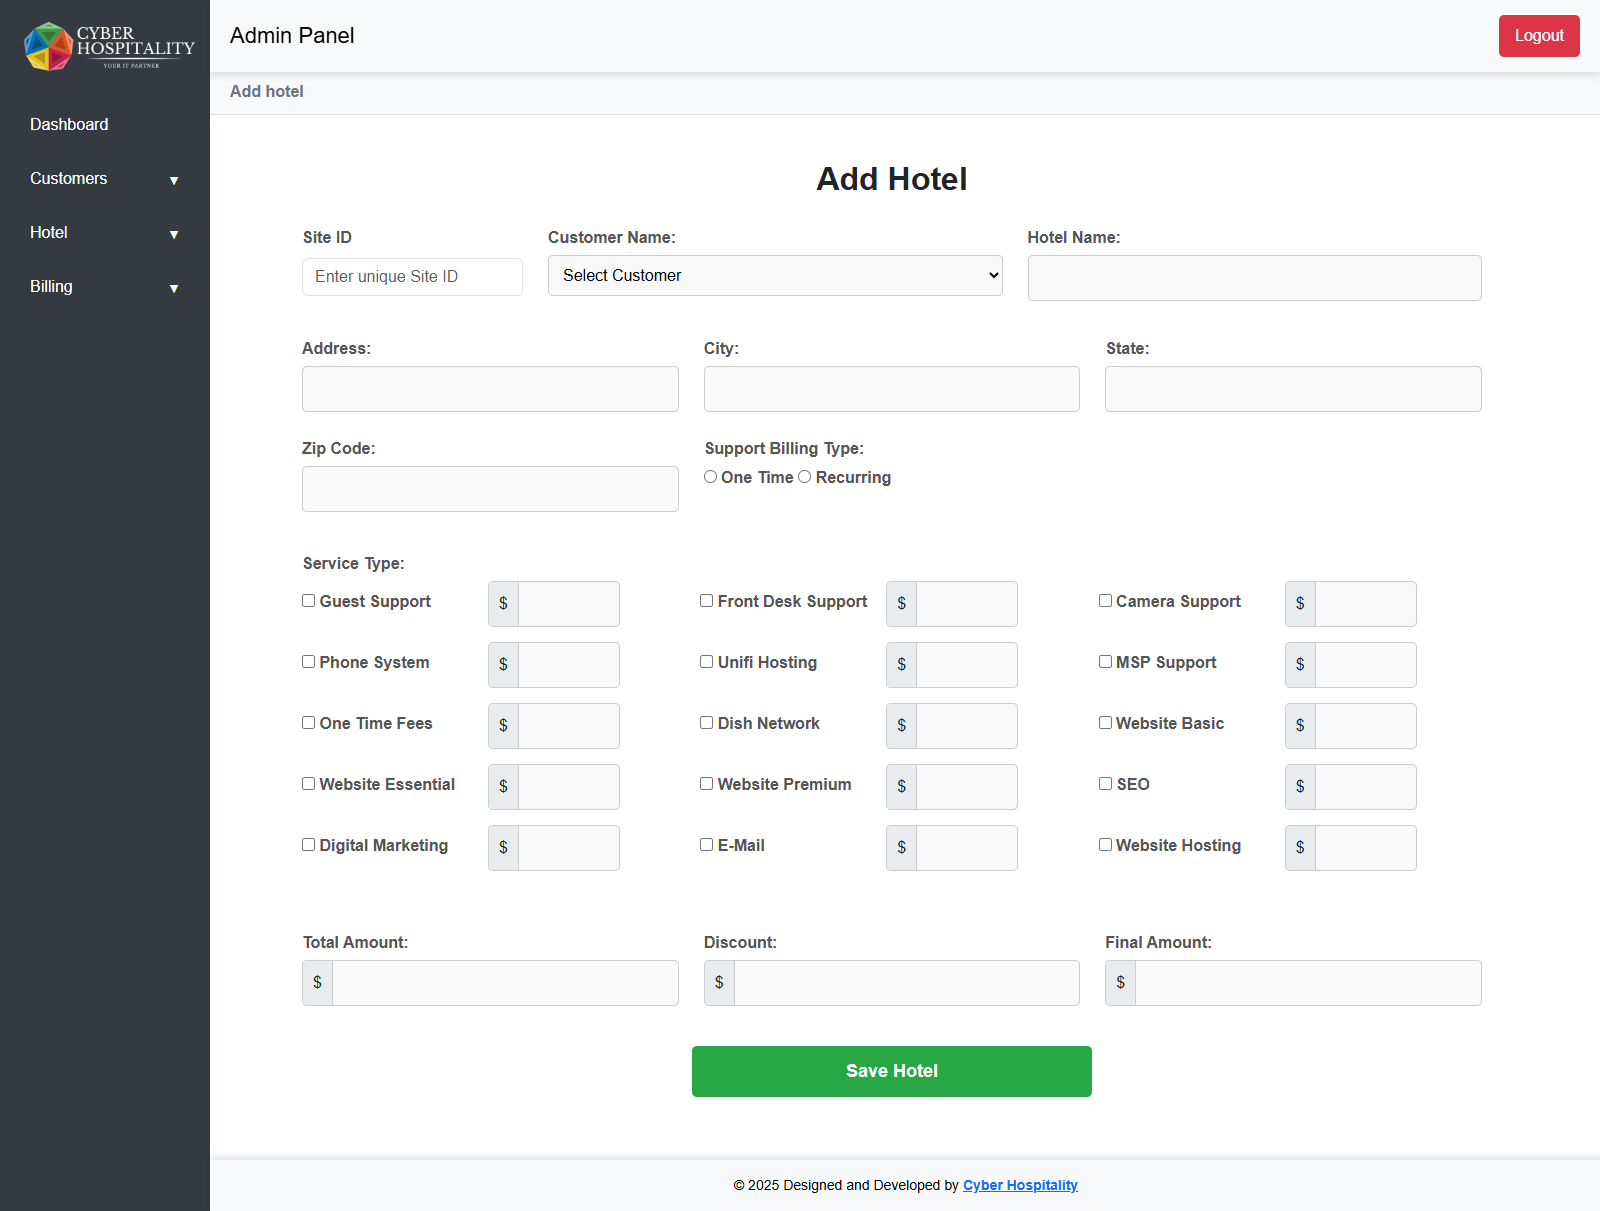The image size is (1600, 1211).
Task: Expand the Customers menu arrow
Action: (x=174, y=181)
